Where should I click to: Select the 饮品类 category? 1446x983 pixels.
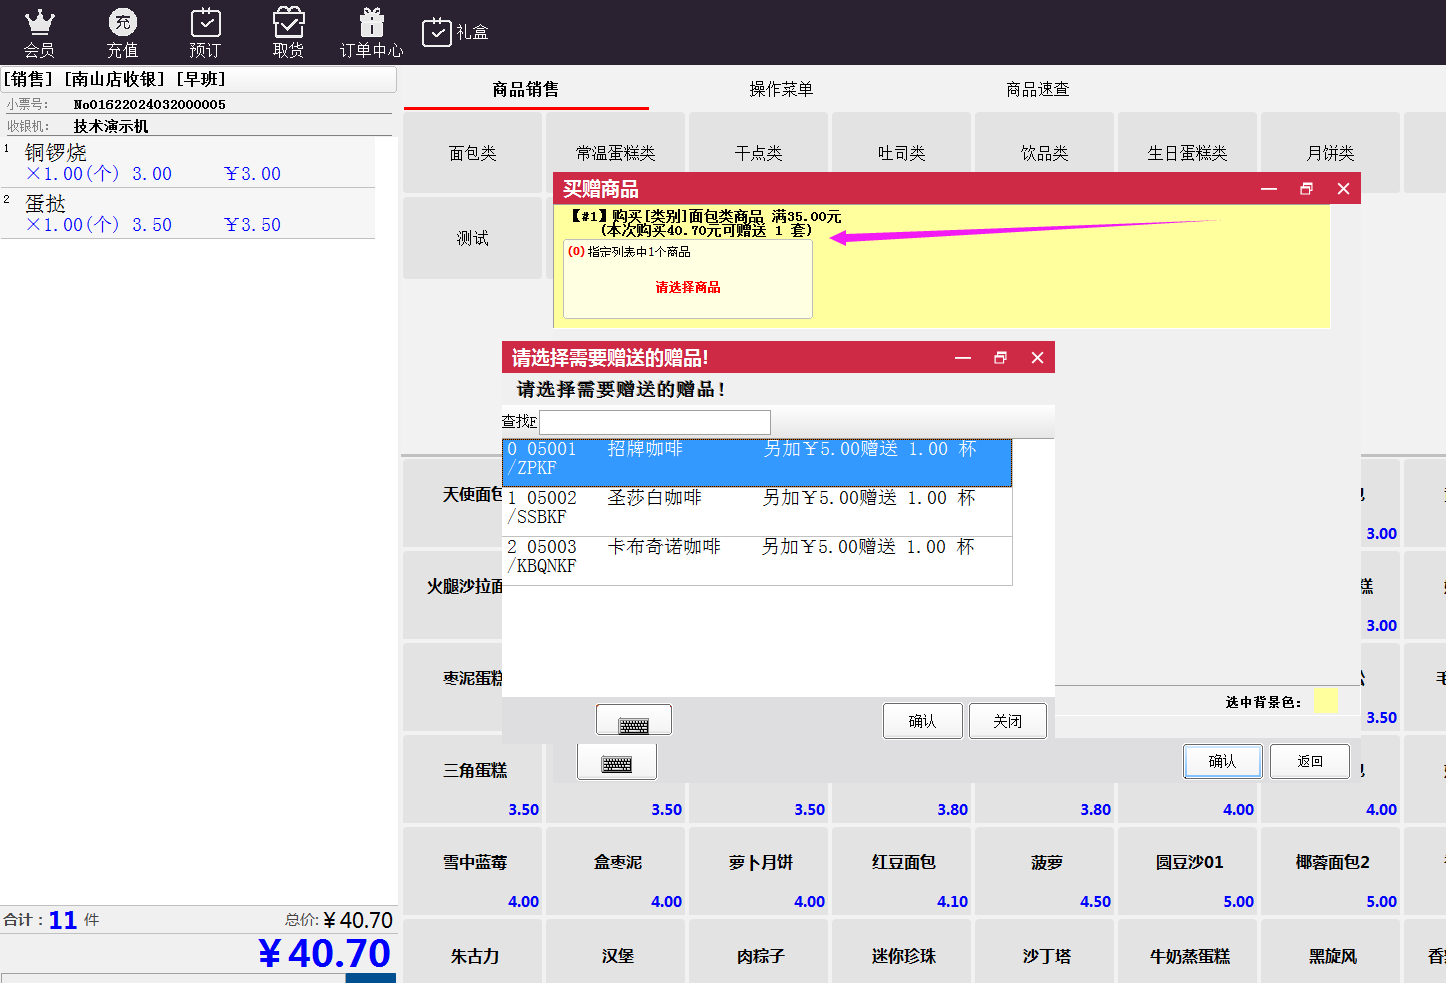1044,153
